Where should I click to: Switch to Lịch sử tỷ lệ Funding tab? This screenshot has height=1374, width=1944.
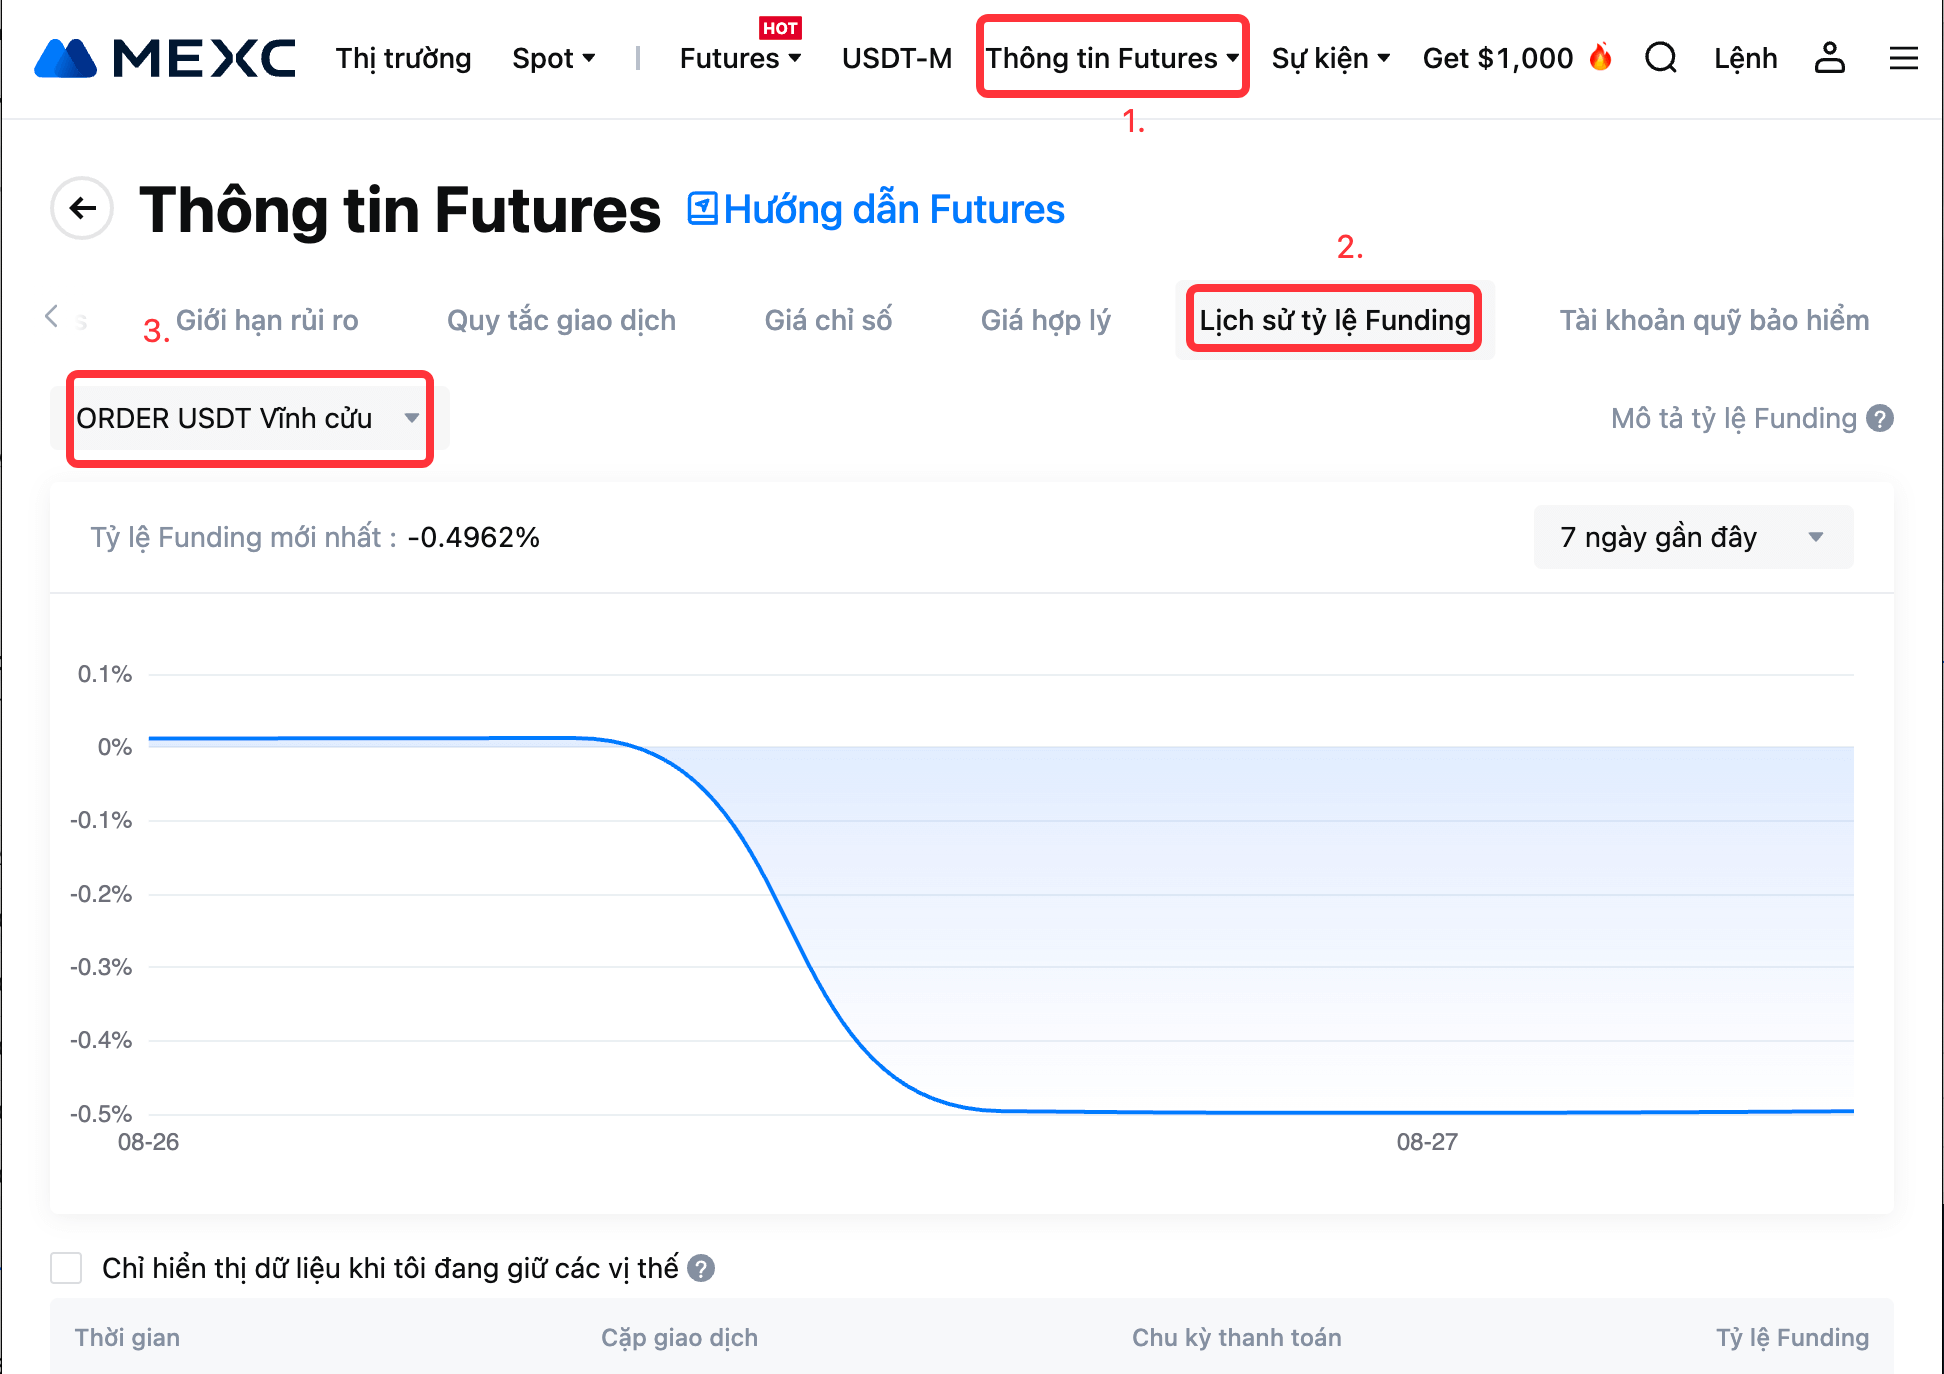(1334, 320)
